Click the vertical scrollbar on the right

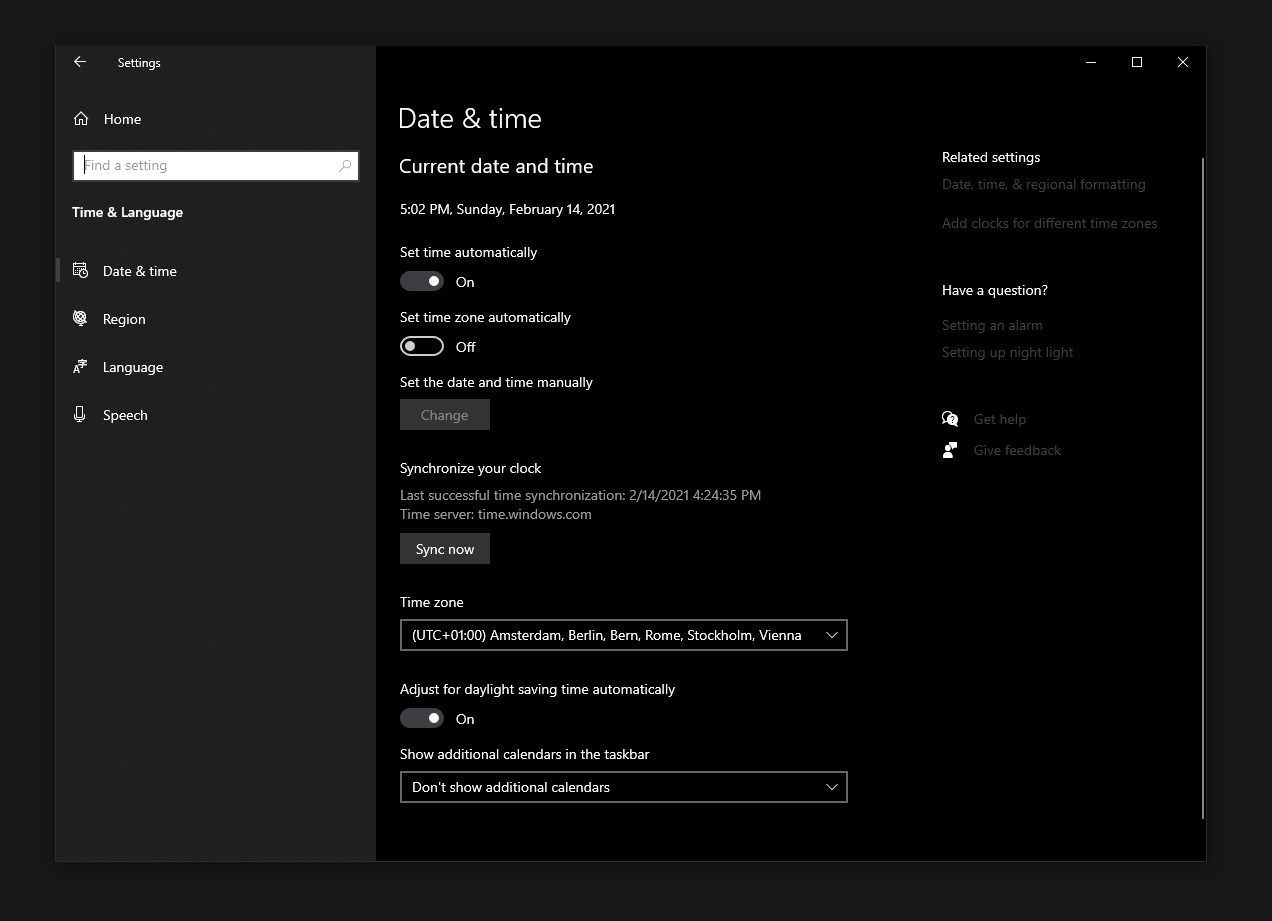tap(1203, 488)
